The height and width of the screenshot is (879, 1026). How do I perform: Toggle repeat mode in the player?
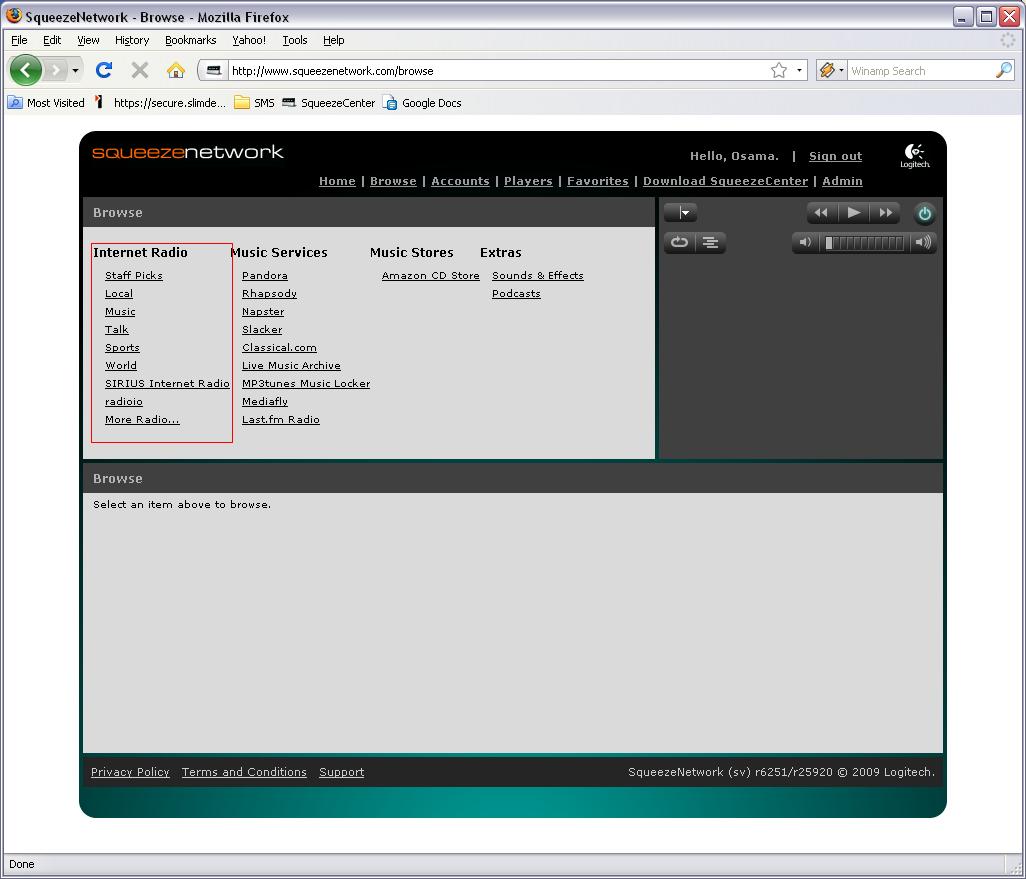click(x=679, y=242)
